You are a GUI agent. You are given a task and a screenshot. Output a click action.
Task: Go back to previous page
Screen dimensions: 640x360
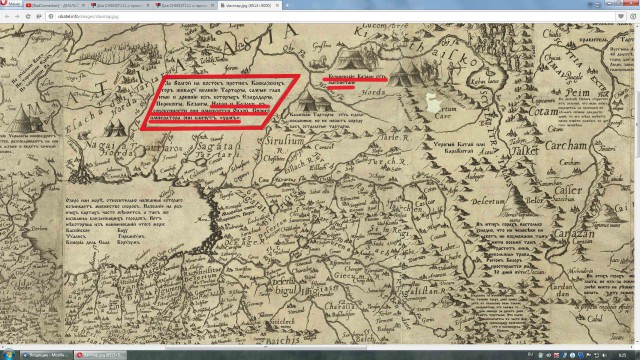tap(7, 16)
